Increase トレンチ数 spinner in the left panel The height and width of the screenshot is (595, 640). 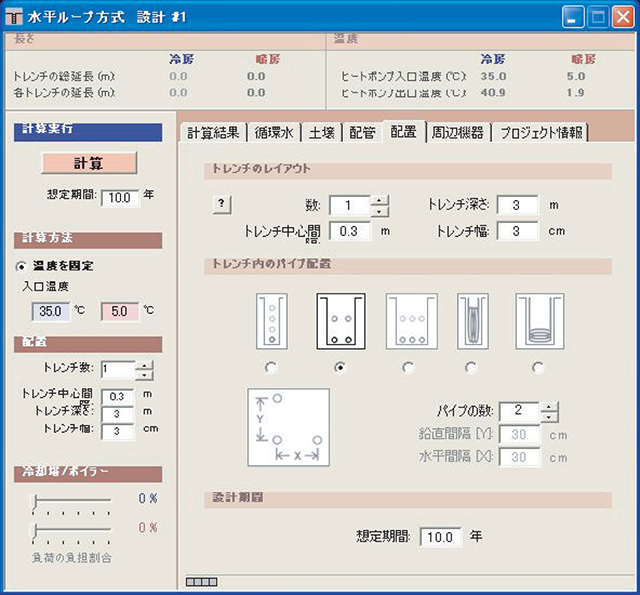pos(145,364)
